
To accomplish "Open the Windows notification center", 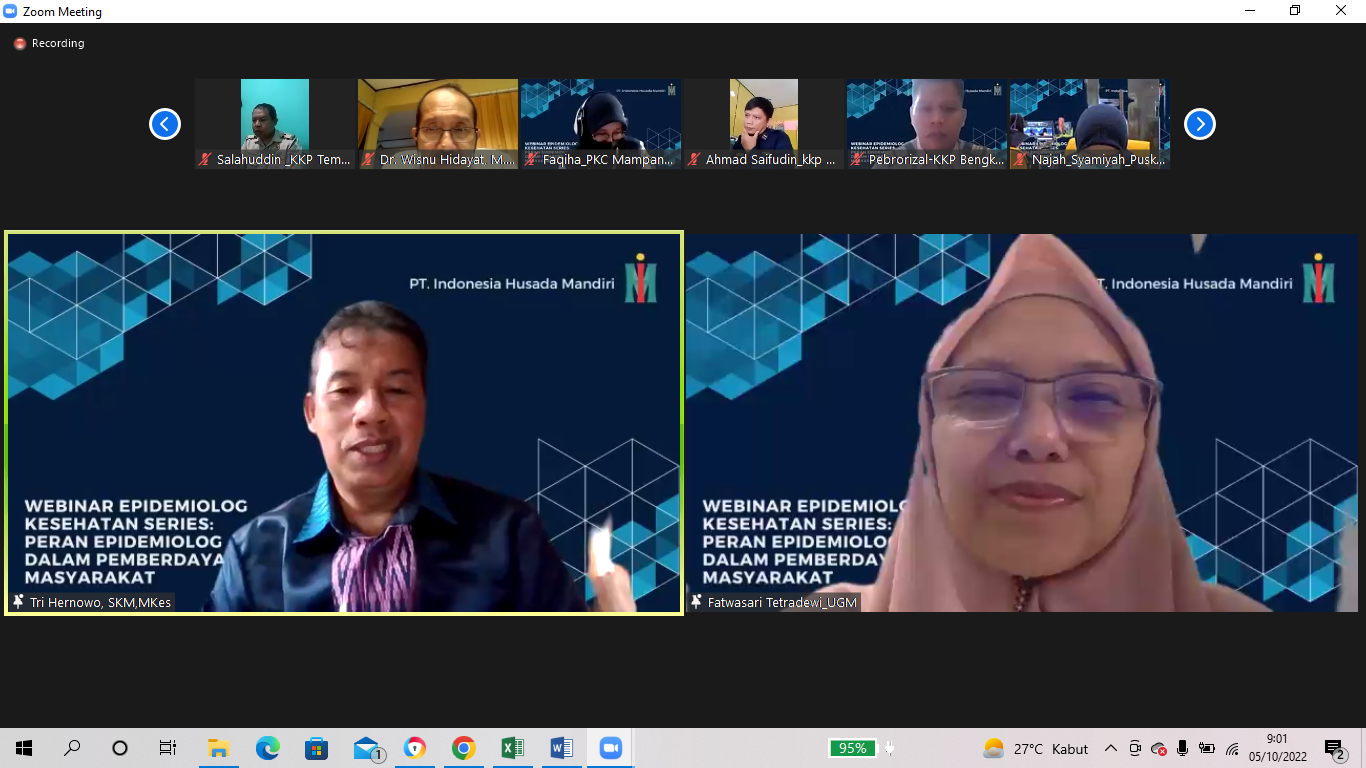I will [1334, 748].
